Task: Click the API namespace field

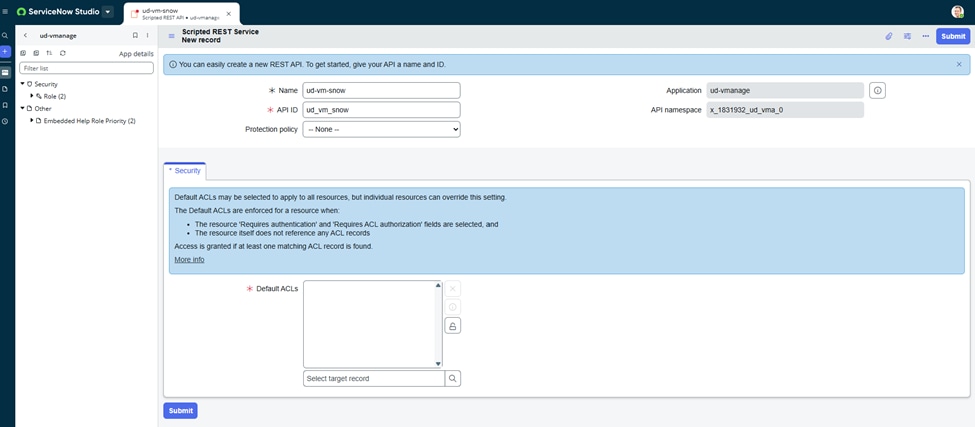Action: pos(785,110)
